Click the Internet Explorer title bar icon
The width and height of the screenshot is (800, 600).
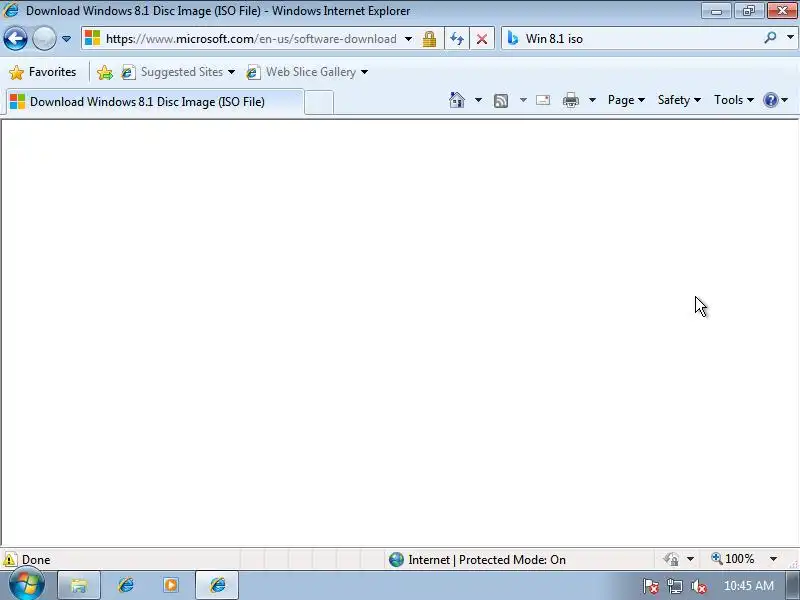click(11, 10)
